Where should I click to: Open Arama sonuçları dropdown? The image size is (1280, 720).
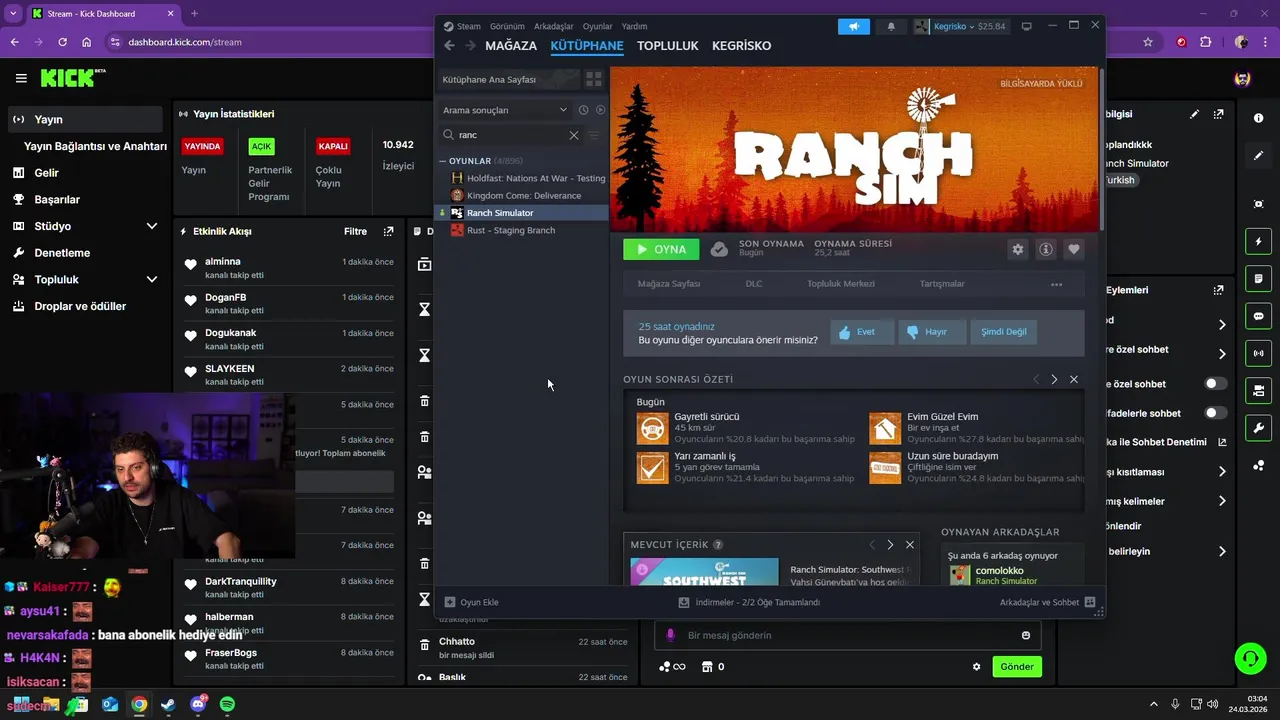pos(506,110)
